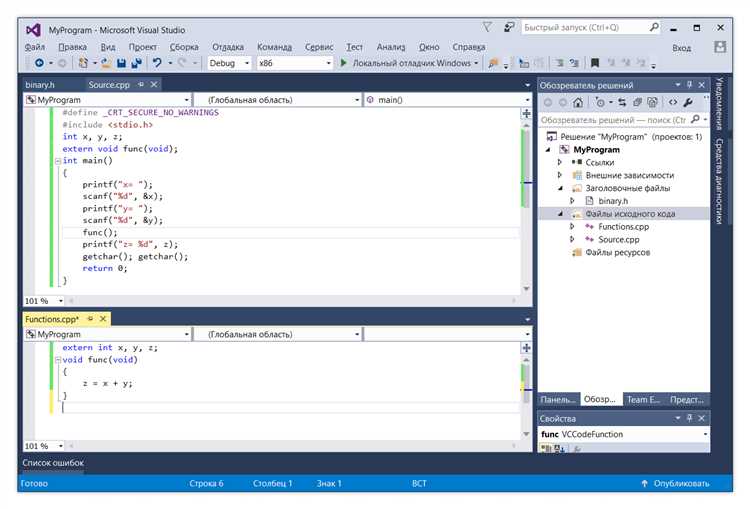Open the x86 platform dropdown
The height and width of the screenshot is (509, 750).
click(294, 63)
